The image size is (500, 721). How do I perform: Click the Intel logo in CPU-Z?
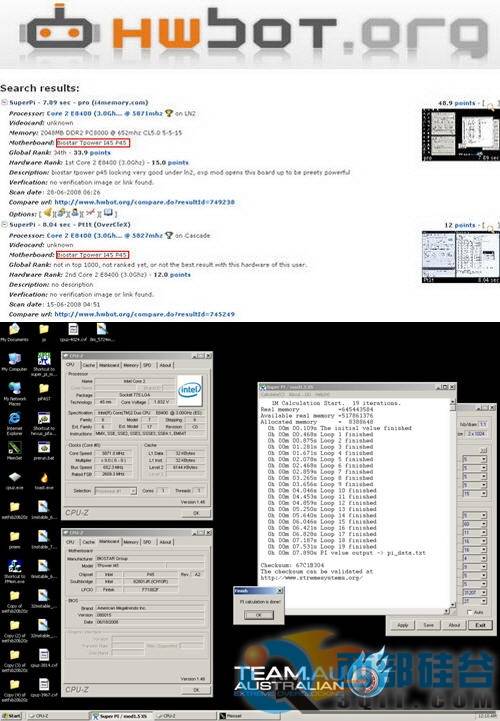(x=190, y=390)
